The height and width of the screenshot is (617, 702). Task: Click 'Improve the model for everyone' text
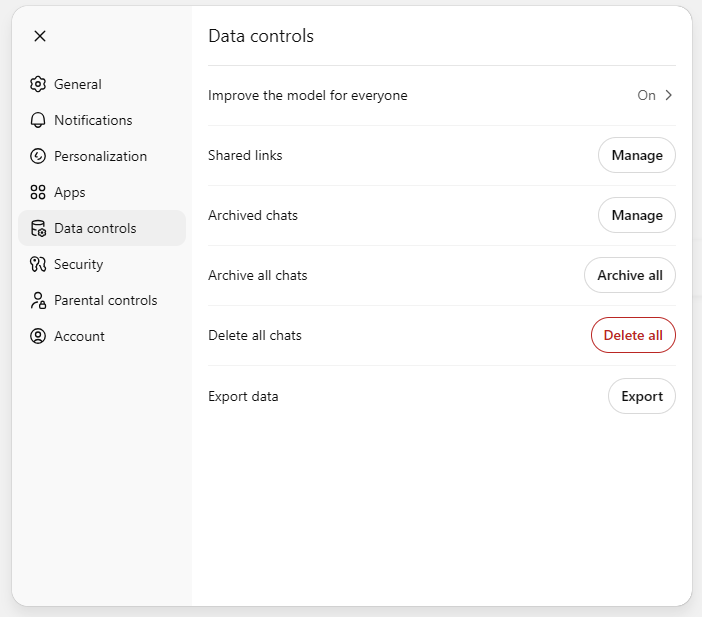pos(308,95)
